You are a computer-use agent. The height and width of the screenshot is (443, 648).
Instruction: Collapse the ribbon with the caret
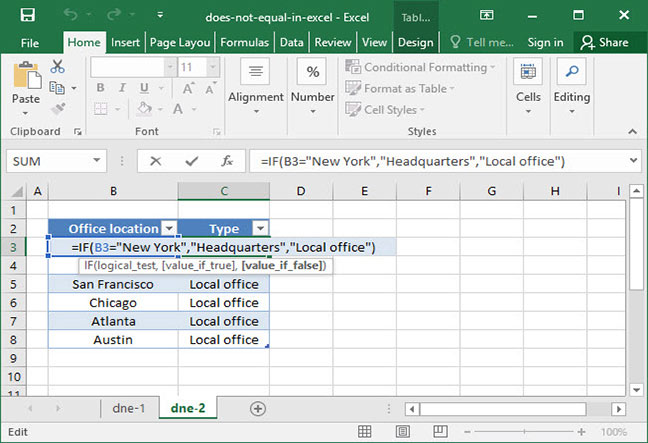tap(632, 131)
